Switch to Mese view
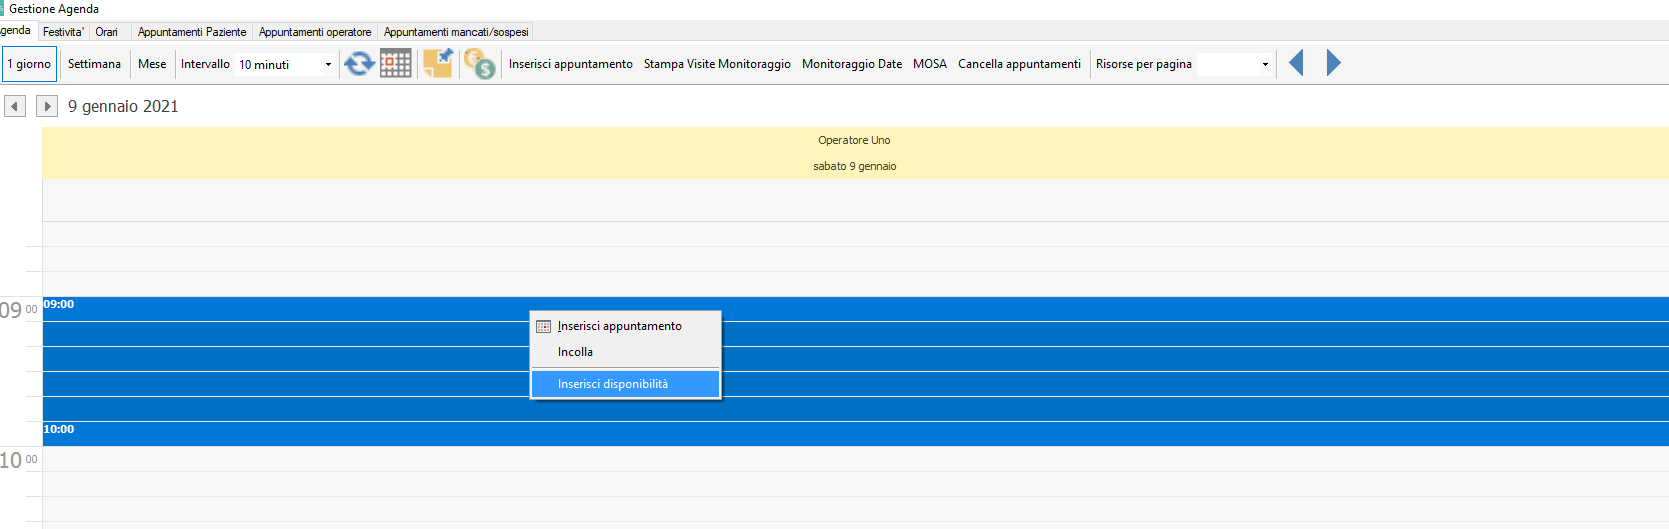 tap(152, 64)
